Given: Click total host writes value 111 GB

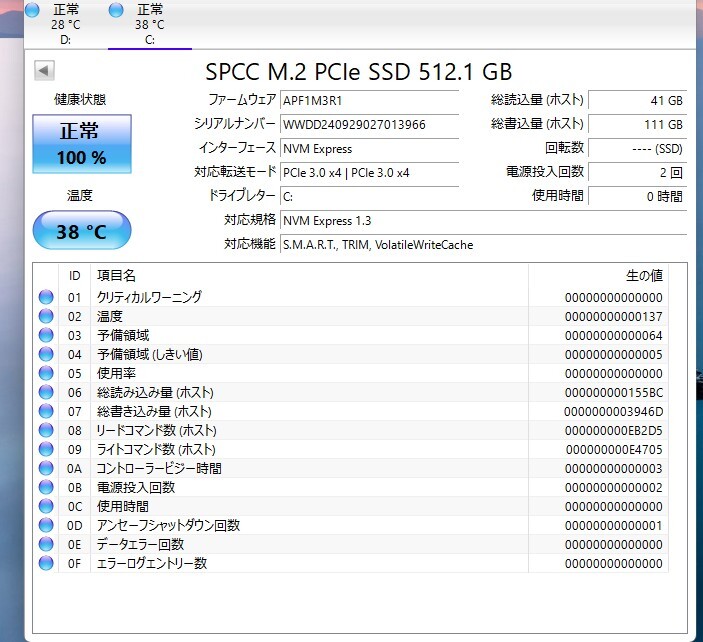Looking at the screenshot, I should [x=637, y=124].
